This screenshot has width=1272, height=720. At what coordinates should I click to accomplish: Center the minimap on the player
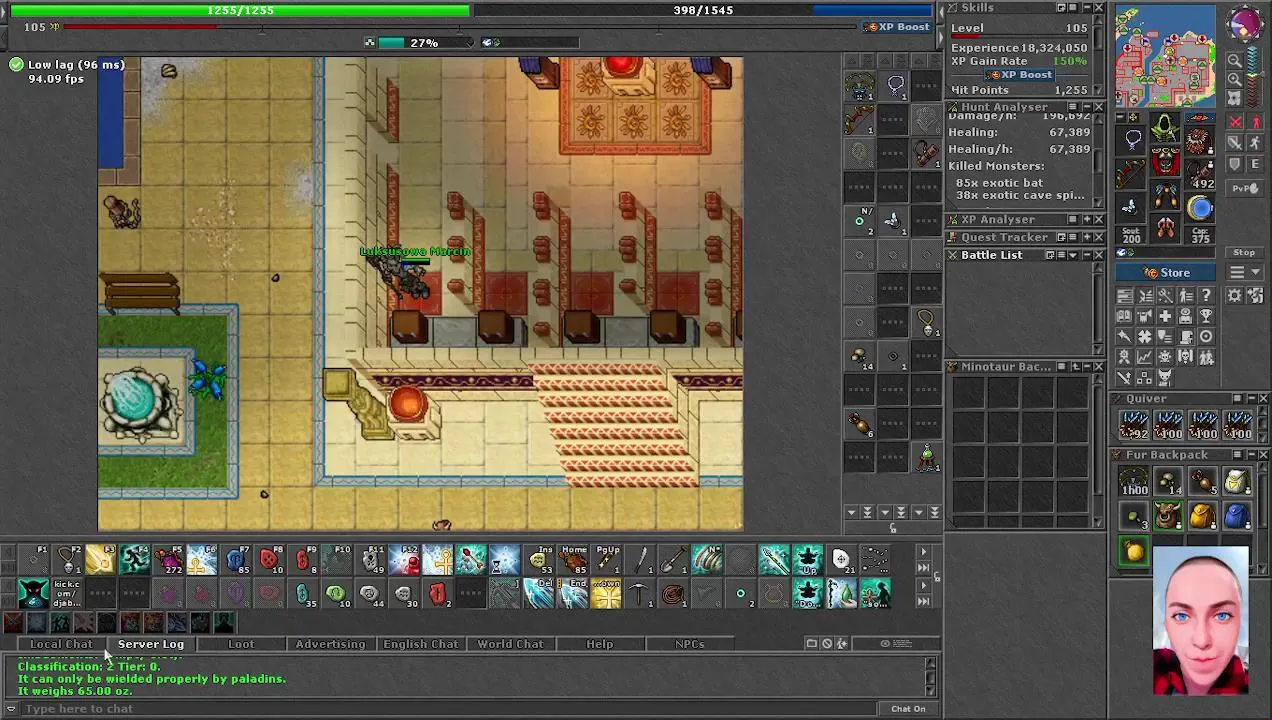tap(1235, 98)
